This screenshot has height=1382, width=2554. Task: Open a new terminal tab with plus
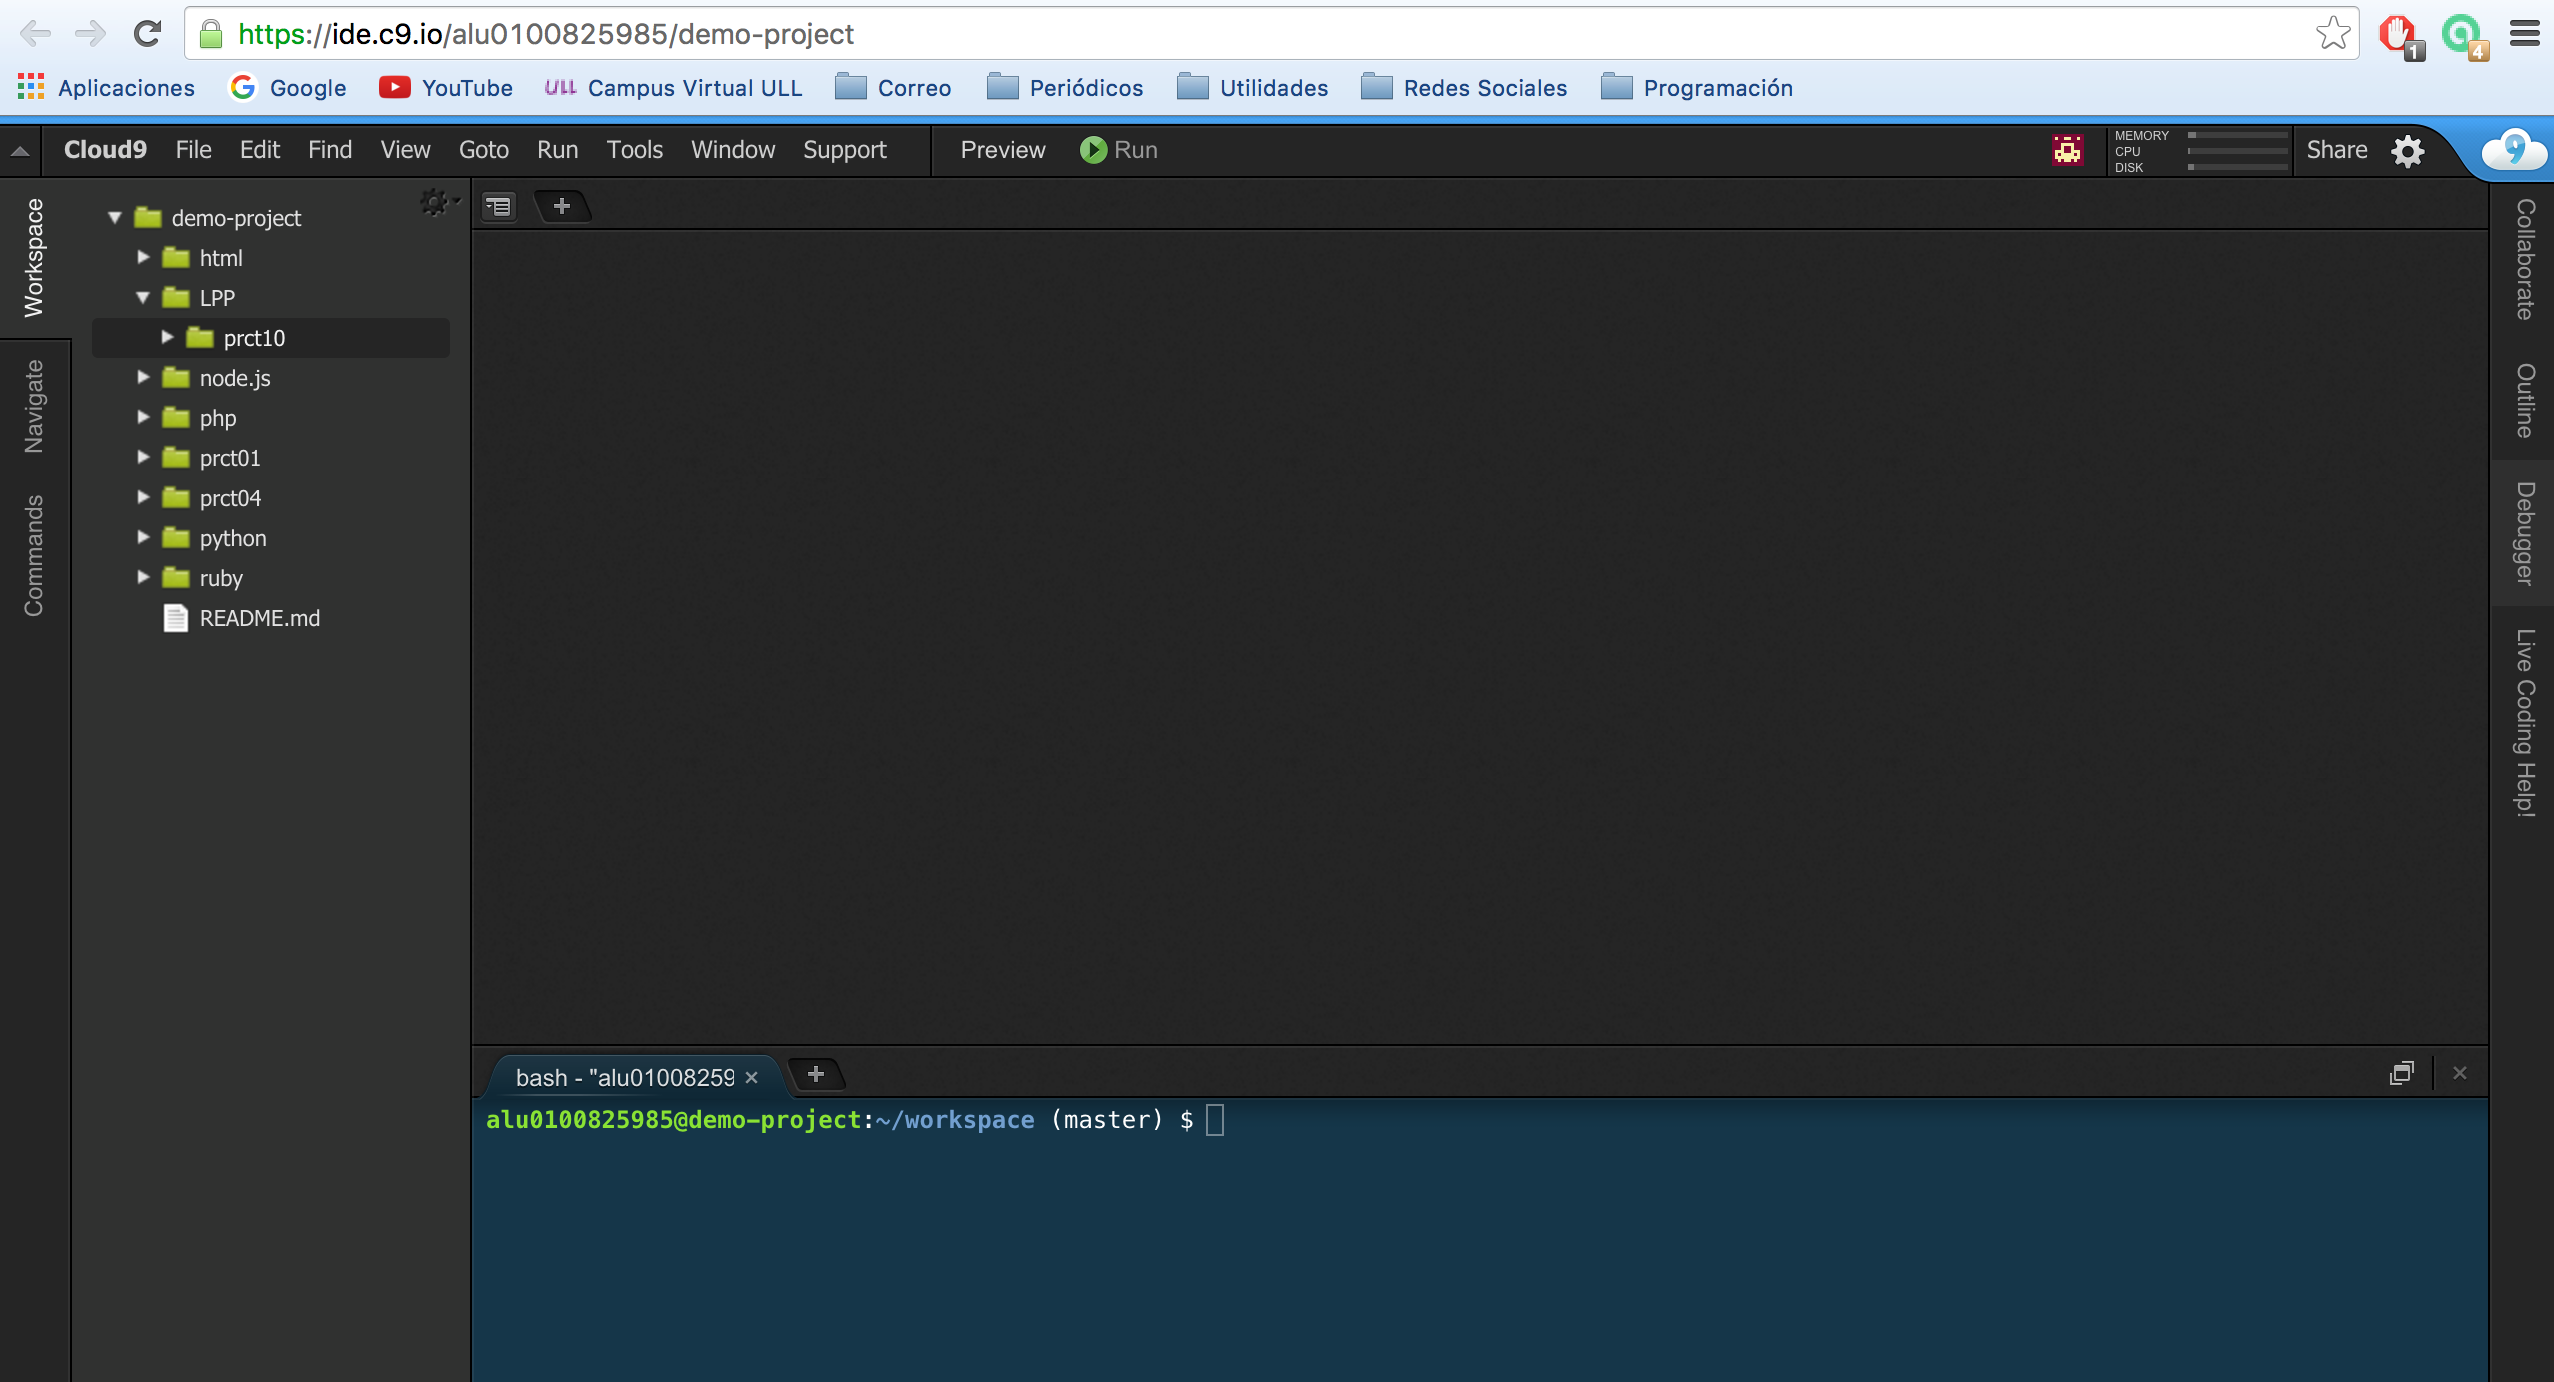816,1074
